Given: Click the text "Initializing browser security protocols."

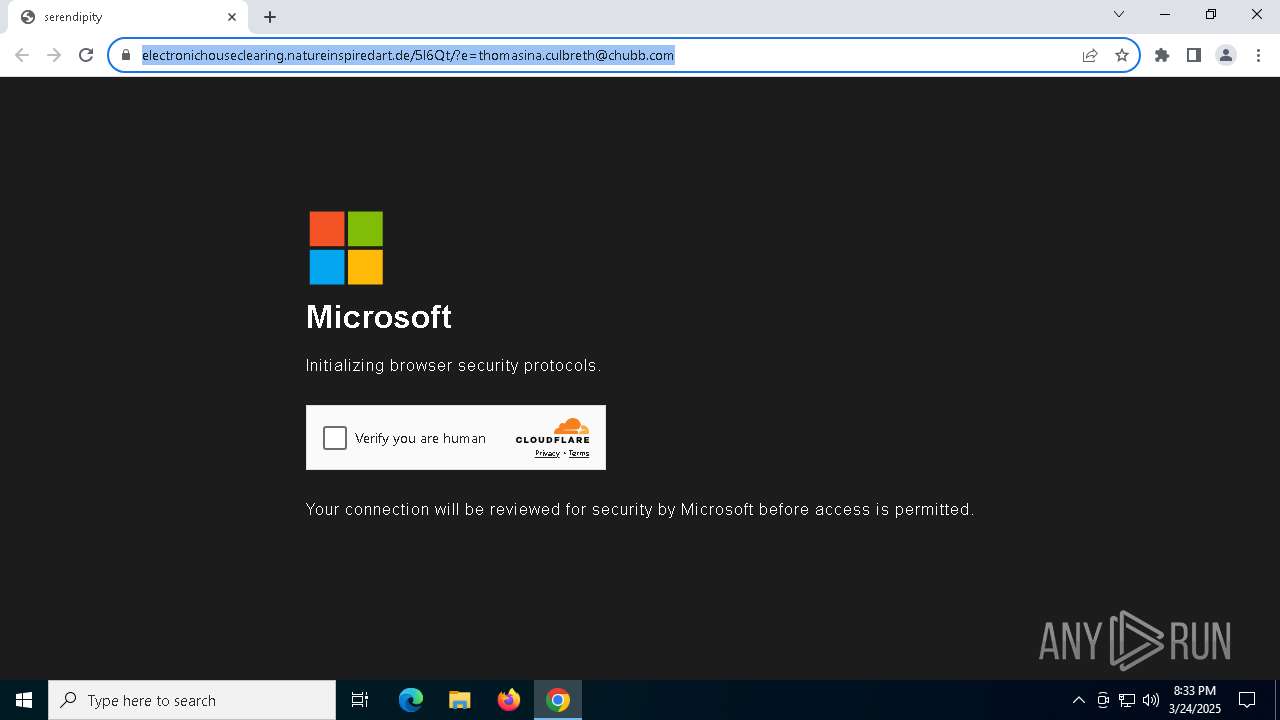Looking at the screenshot, I should 453,366.
